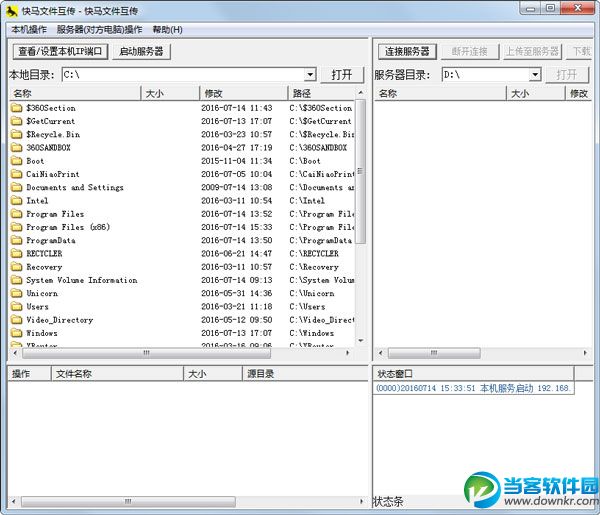The image size is (600, 515).
Task: Click the $360Section folder icon
Action: tap(16, 108)
